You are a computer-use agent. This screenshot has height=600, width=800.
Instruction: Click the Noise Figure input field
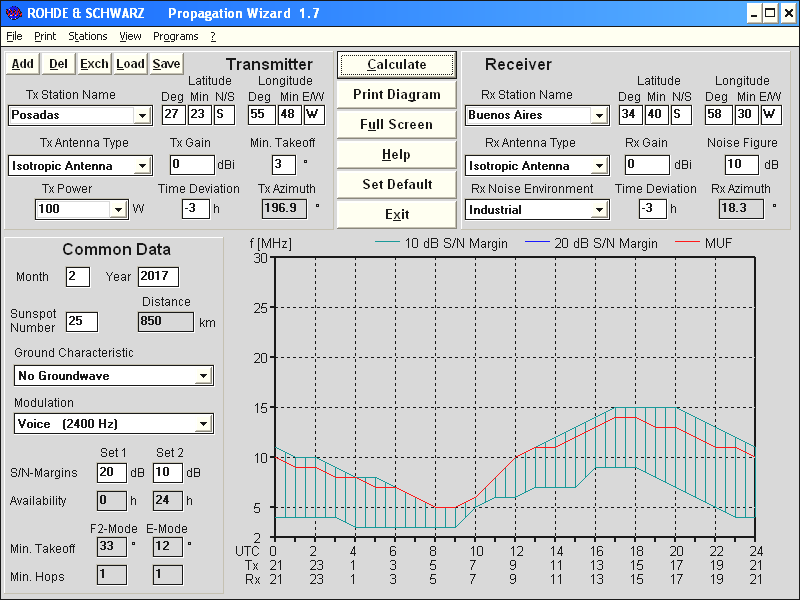[x=742, y=165]
